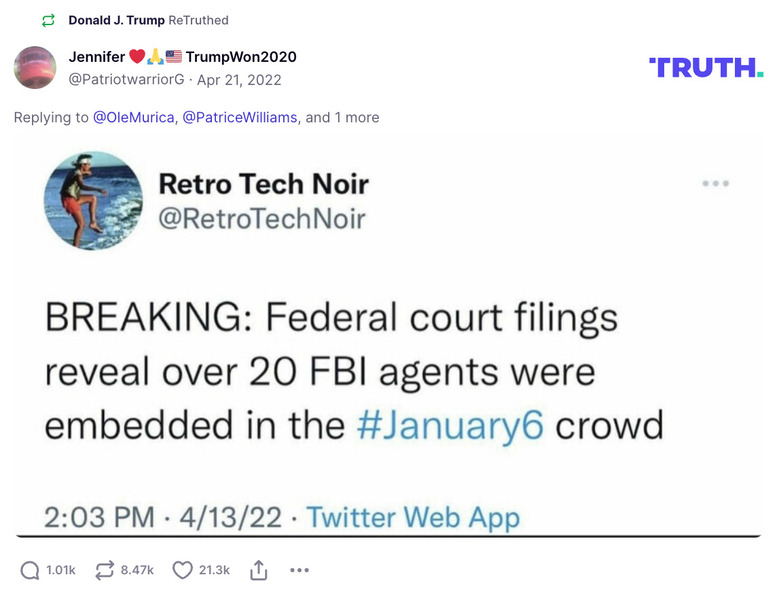The height and width of the screenshot is (594, 777).
Task: Click the ReTruth arrows icon below post
Action: coord(103,569)
